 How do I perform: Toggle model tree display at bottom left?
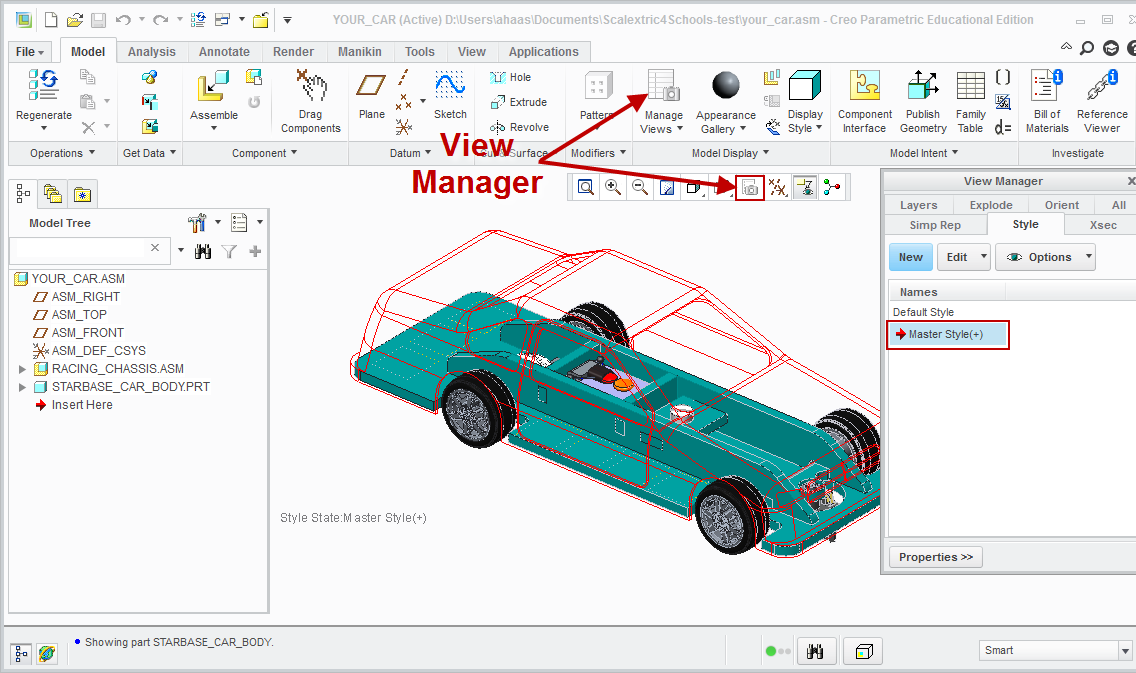click(x=21, y=653)
